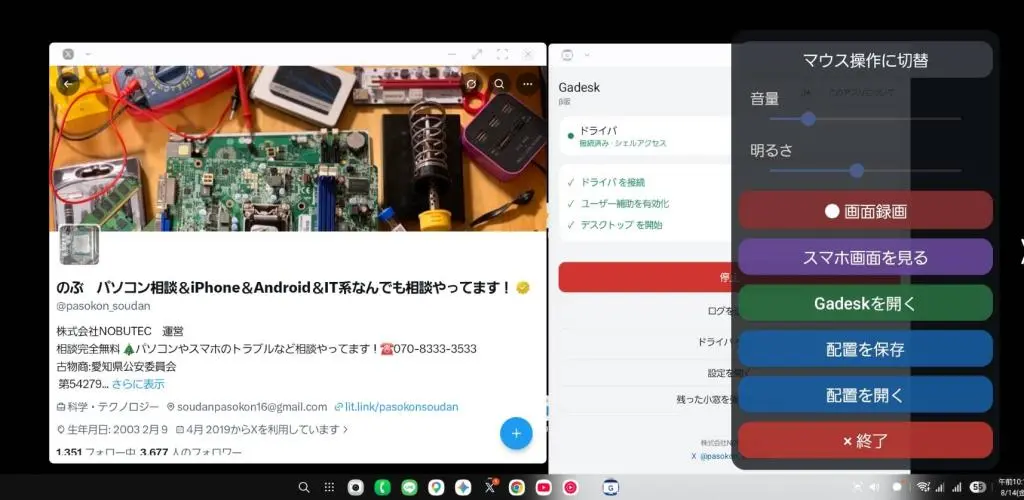Screen dimensions: 1024x500
Task: Open the three-dot more menu on profile
Action: coord(527,84)
